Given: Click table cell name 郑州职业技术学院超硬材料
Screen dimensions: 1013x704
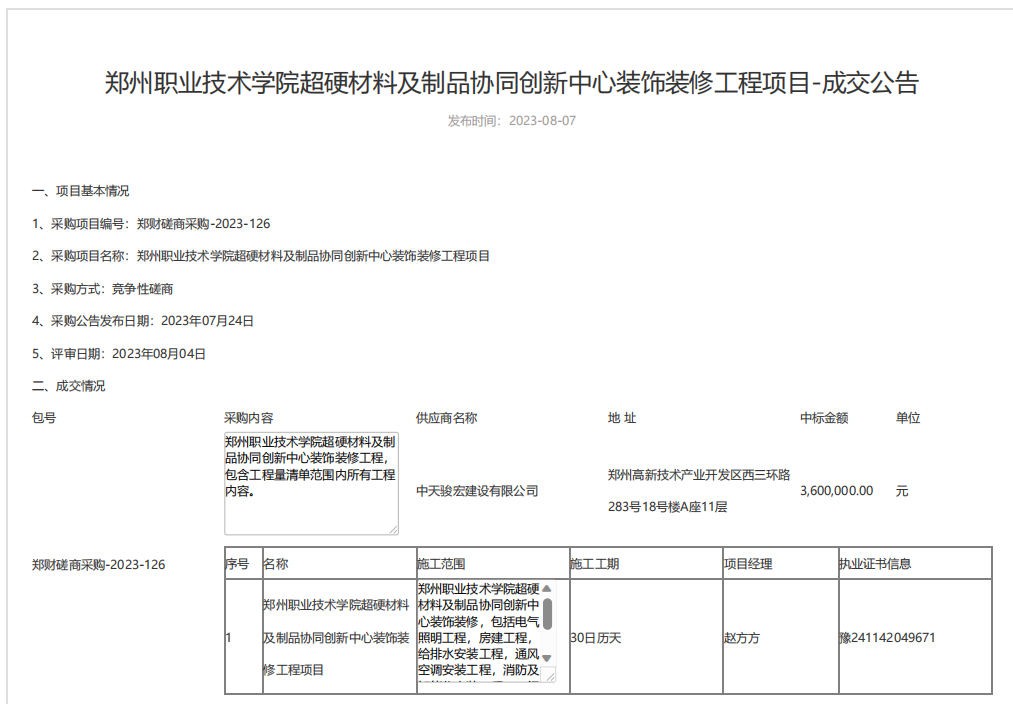Looking at the screenshot, I should (336, 605).
